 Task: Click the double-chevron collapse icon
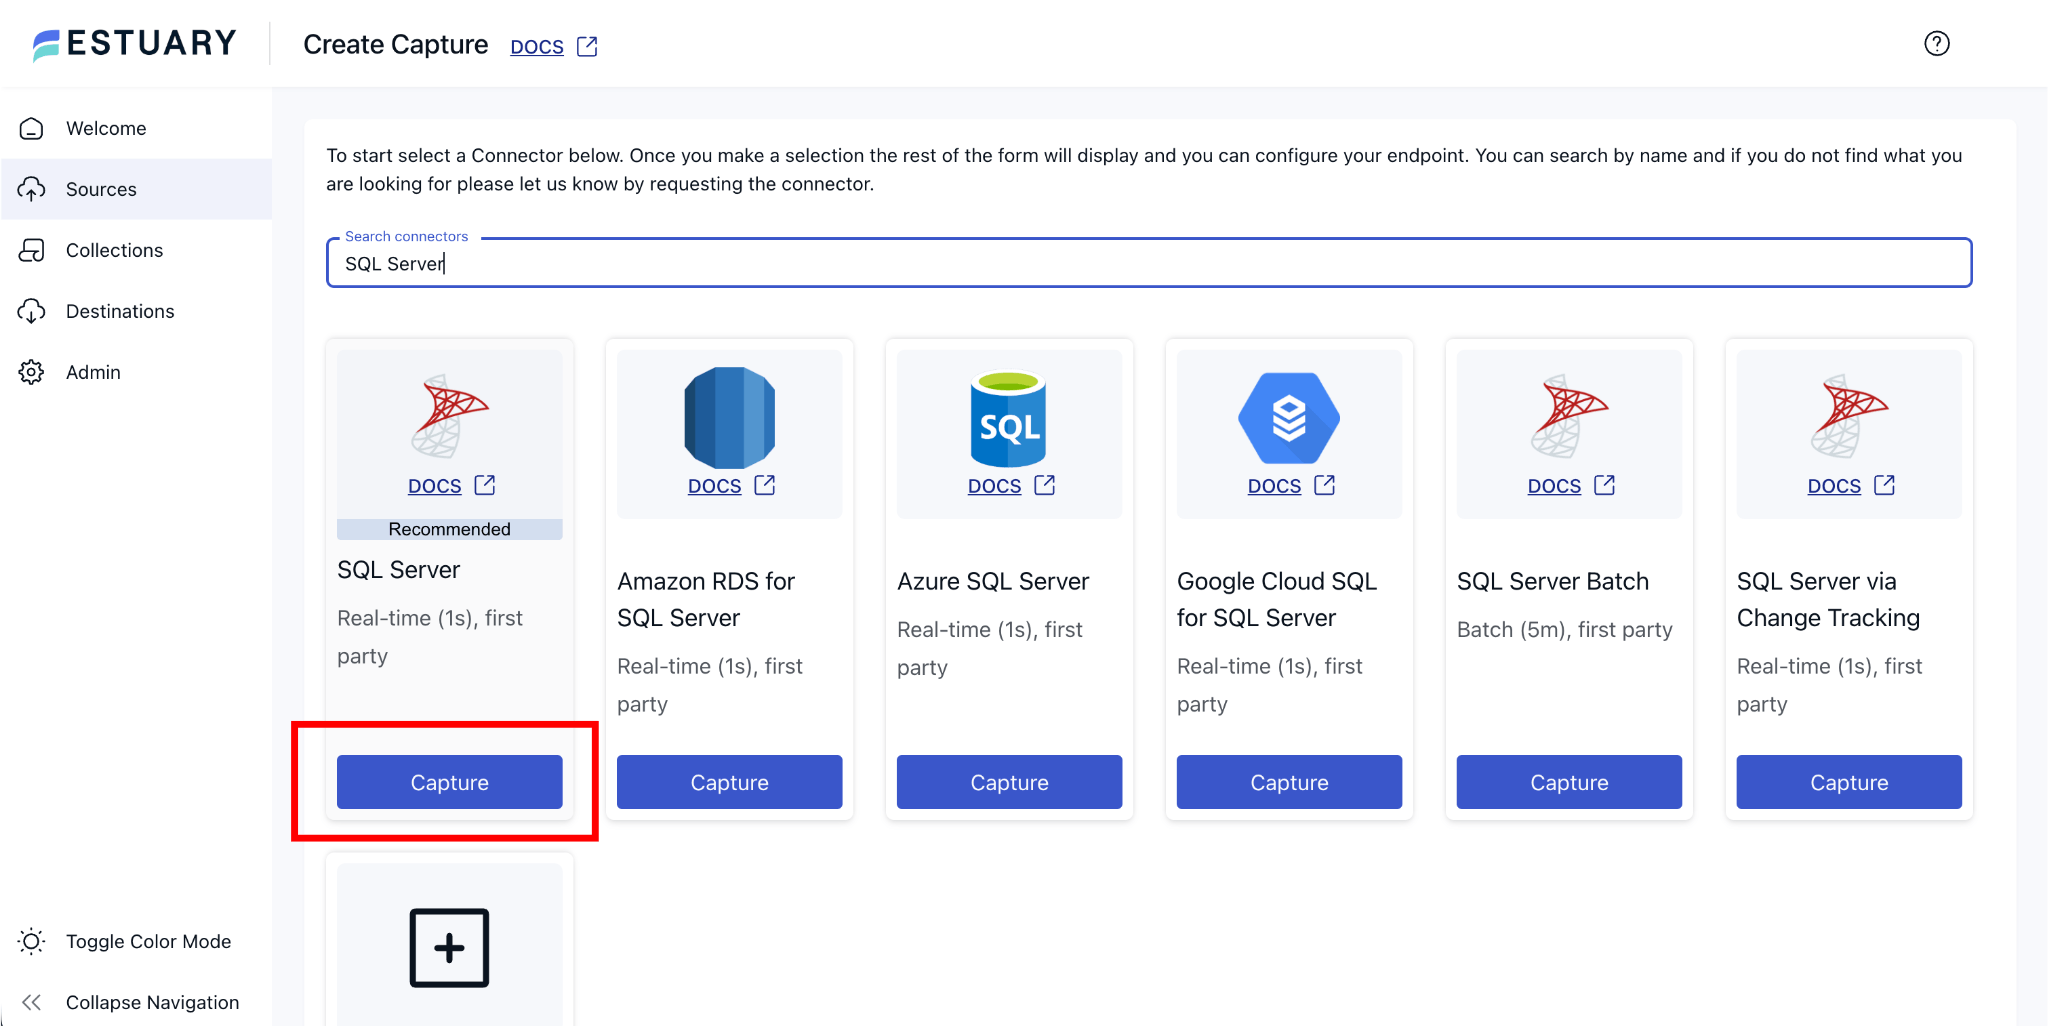pyautogui.click(x=32, y=1002)
